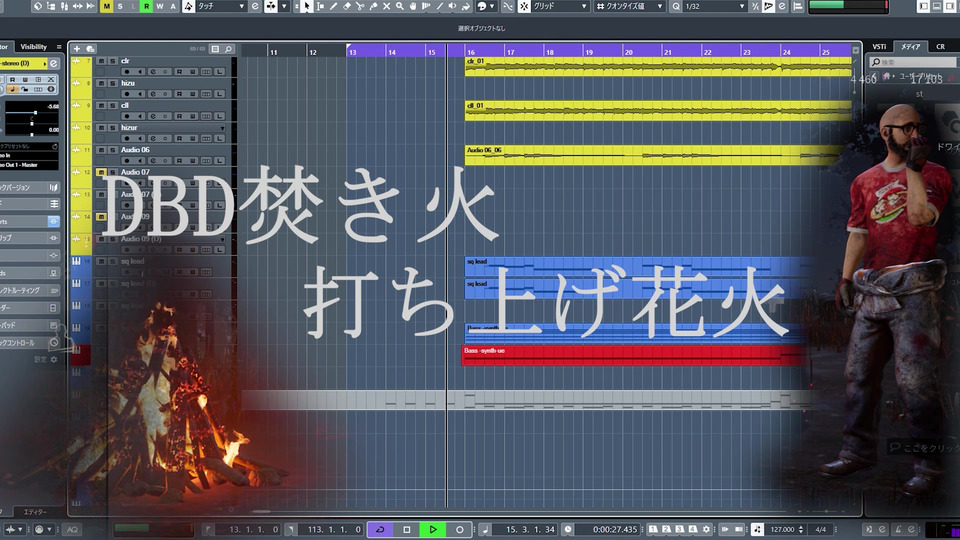Toggle the global Solo S button
Image resolution: width=960 pixels, height=540 pixels.
[120, 6]
